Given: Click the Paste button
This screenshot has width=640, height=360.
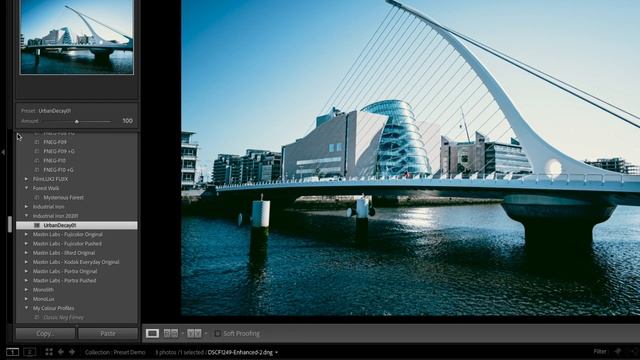Looking at the screenshot, I should pyautogui.click(x=108, y=333).
